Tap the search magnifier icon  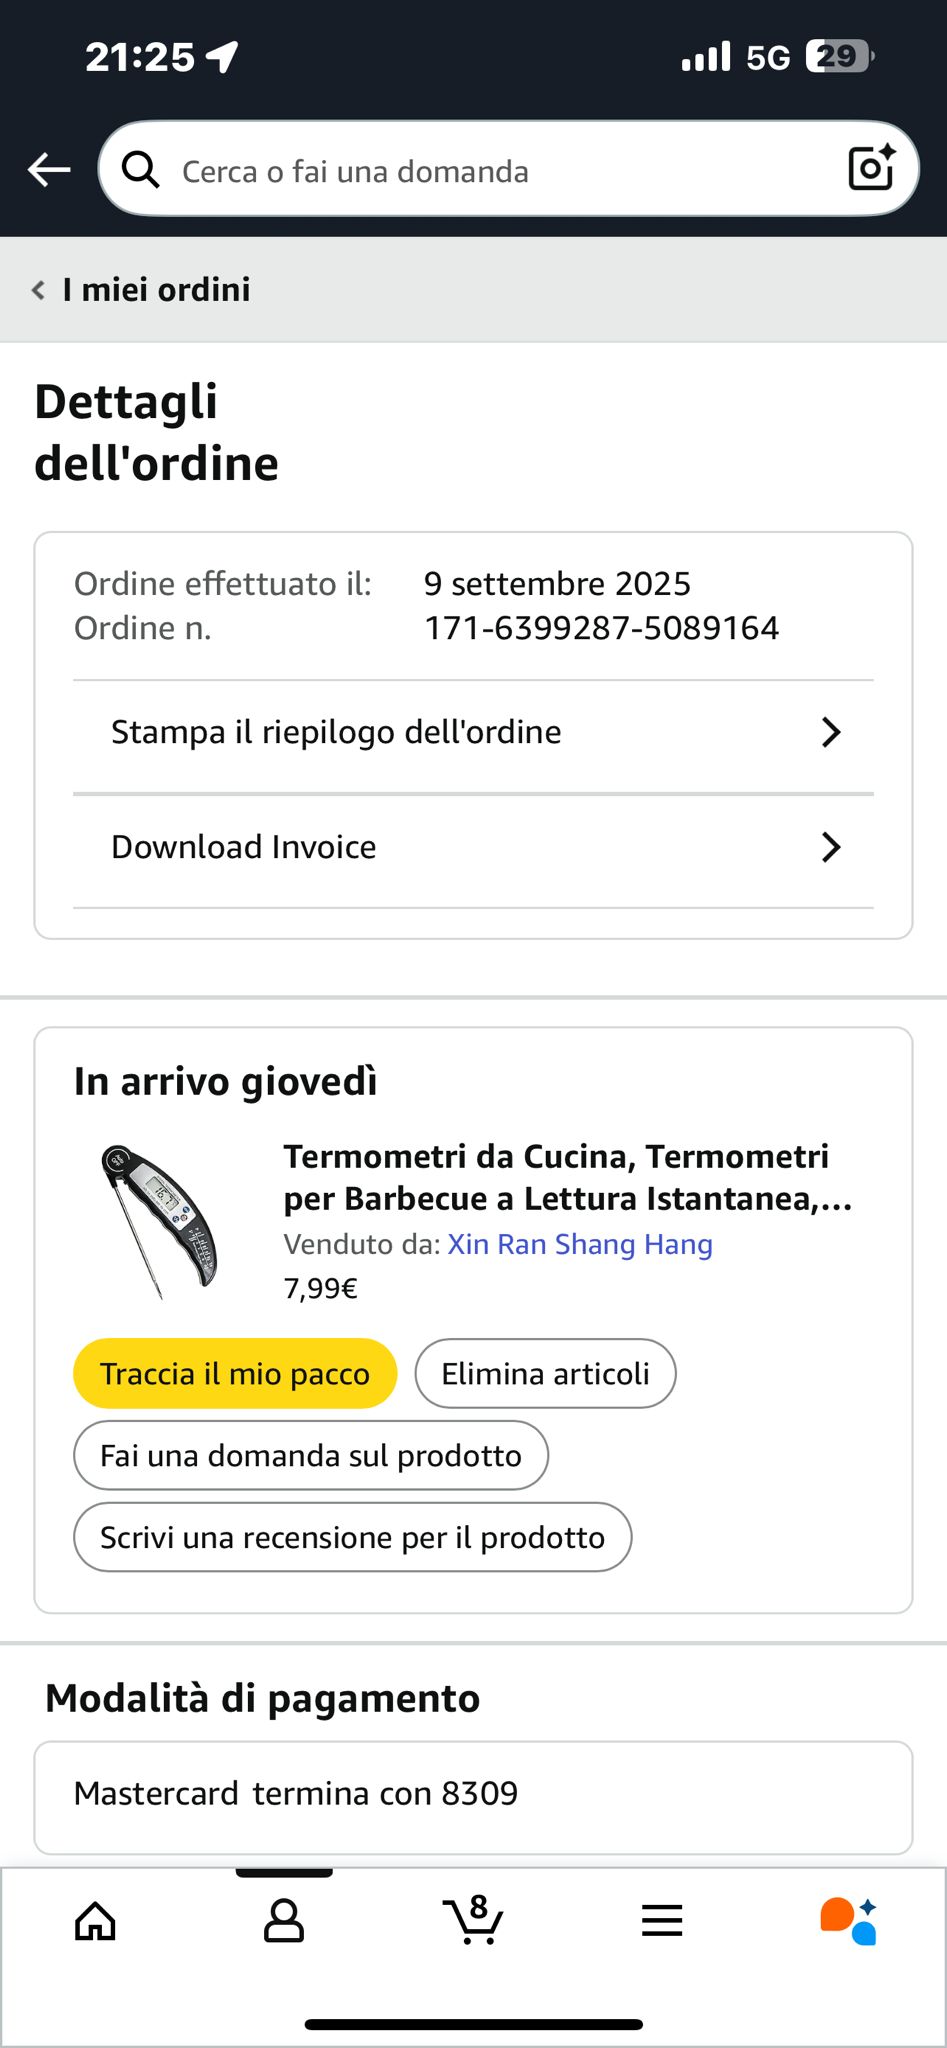click(140, 170)
